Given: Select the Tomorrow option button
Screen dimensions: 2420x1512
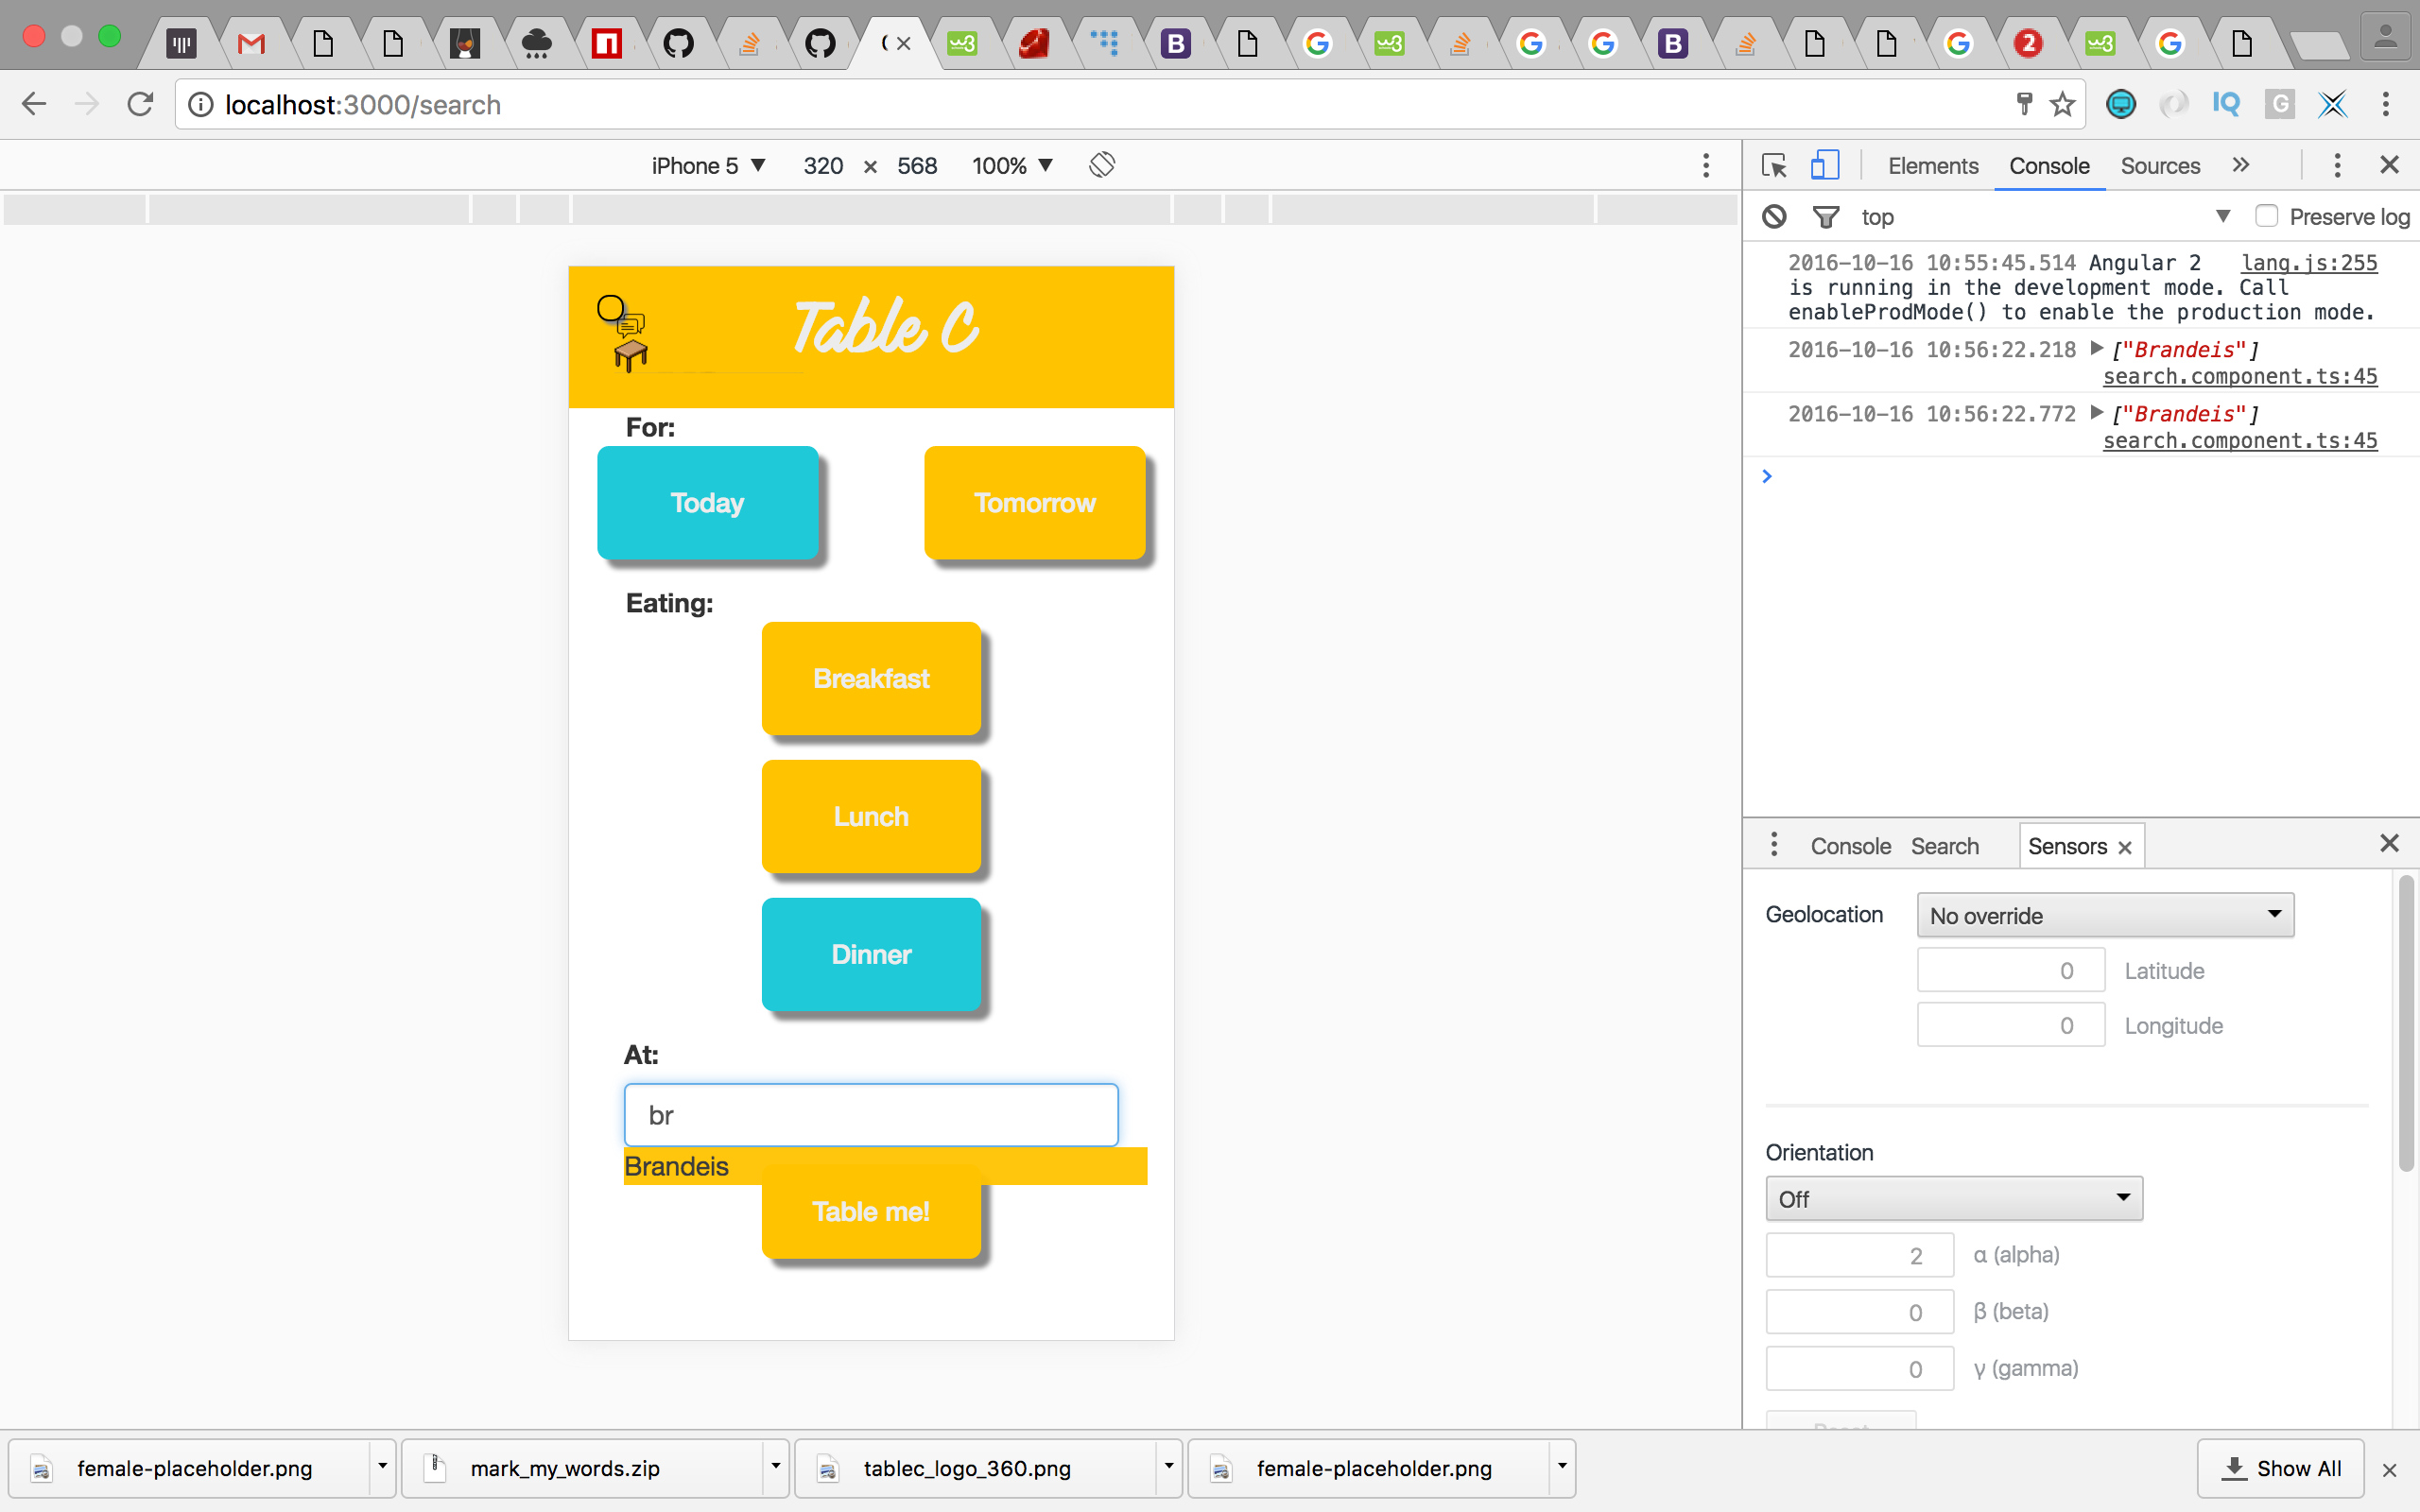Looking at the screenshot, I should click(x=1034, y=502).
